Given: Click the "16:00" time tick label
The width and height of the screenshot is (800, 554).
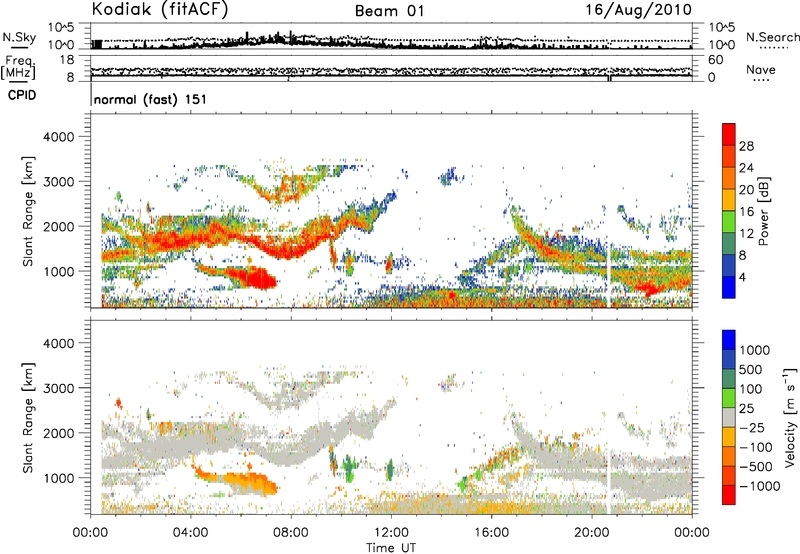Looking at the screenshot, I should tap(491, 533).
